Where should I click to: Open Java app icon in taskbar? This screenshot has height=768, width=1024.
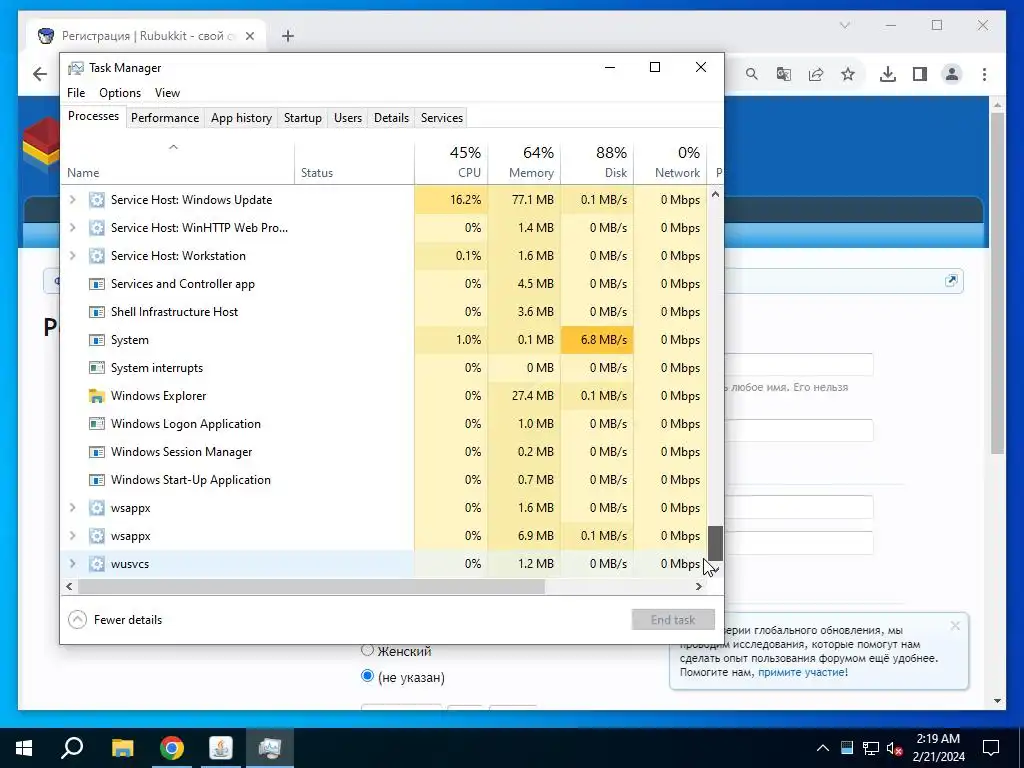pos(221,748)
